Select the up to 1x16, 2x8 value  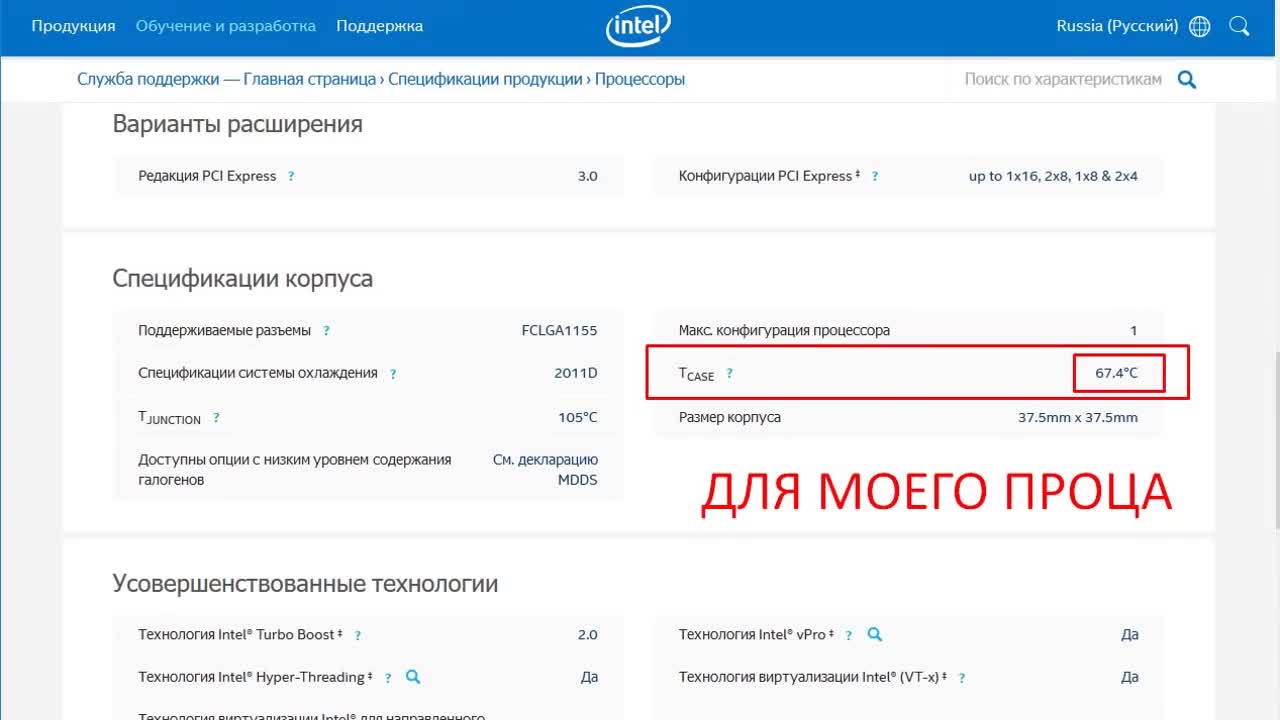[1053, 176]
